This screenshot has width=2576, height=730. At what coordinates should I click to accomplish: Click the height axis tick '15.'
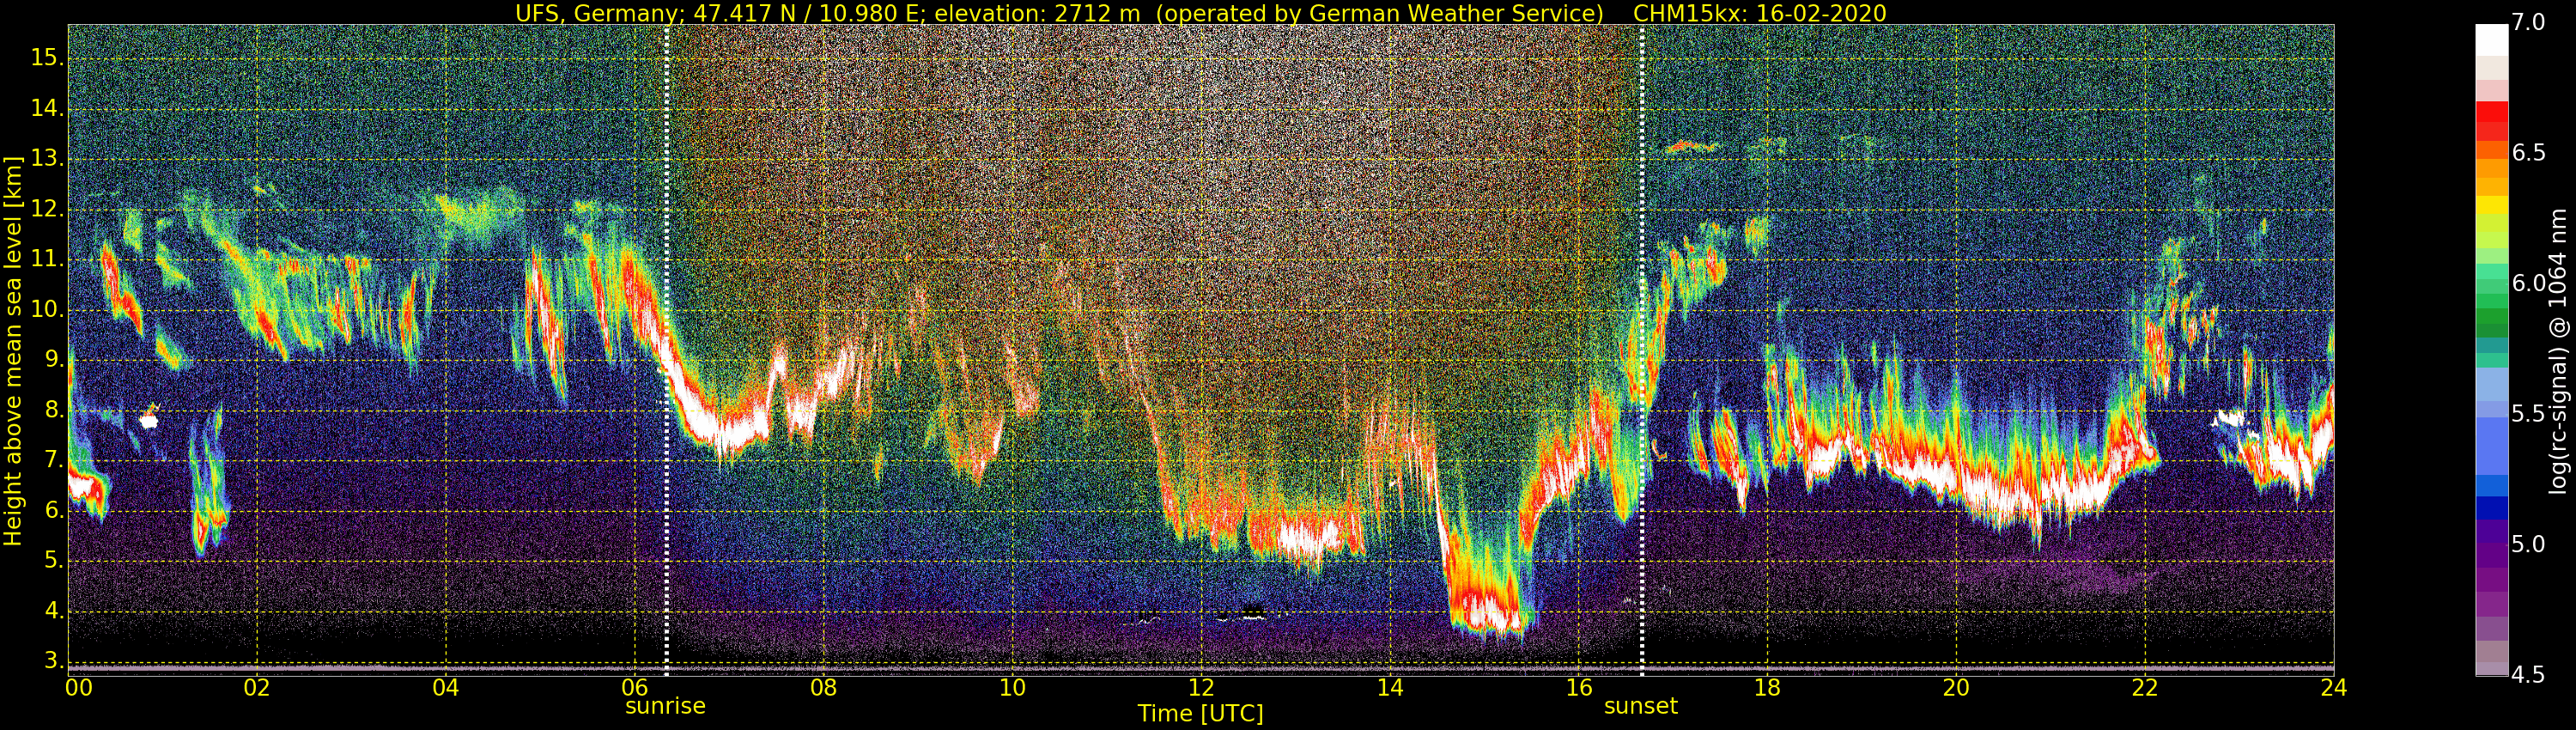tap(47, 58)
